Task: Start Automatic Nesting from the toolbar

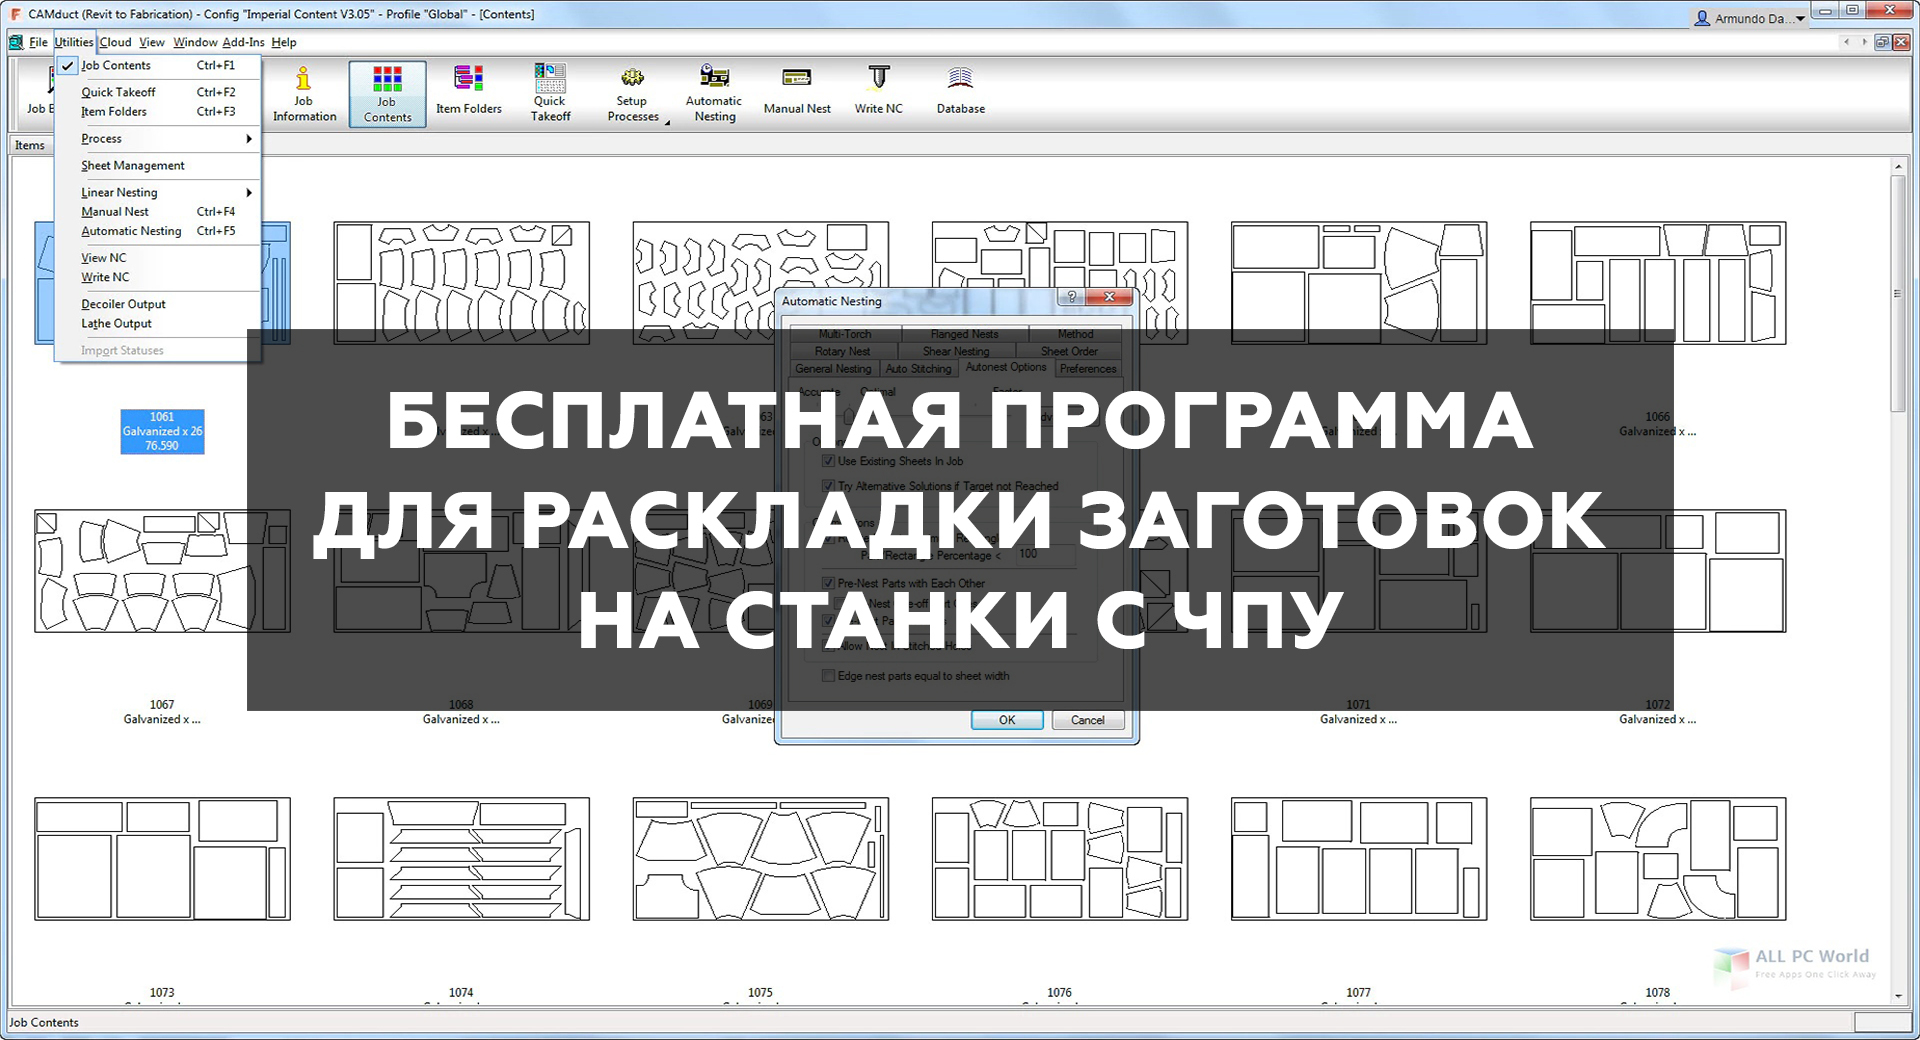Action: point(714,94)
